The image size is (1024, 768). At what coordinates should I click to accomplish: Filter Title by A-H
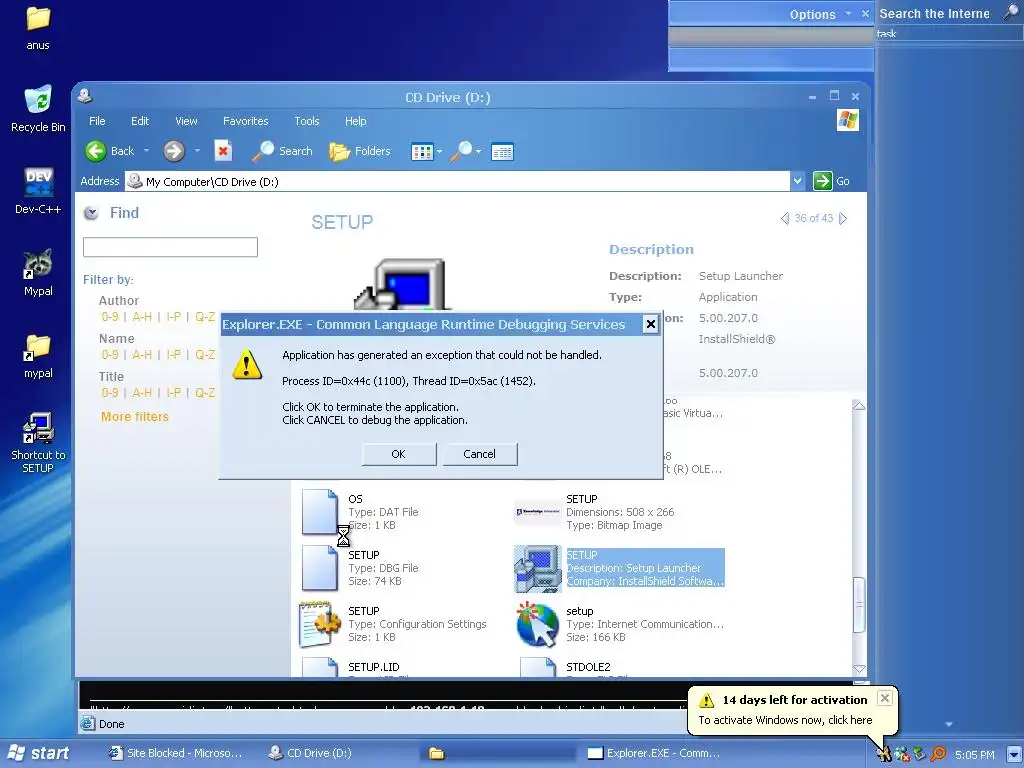(x=142, y=392)
